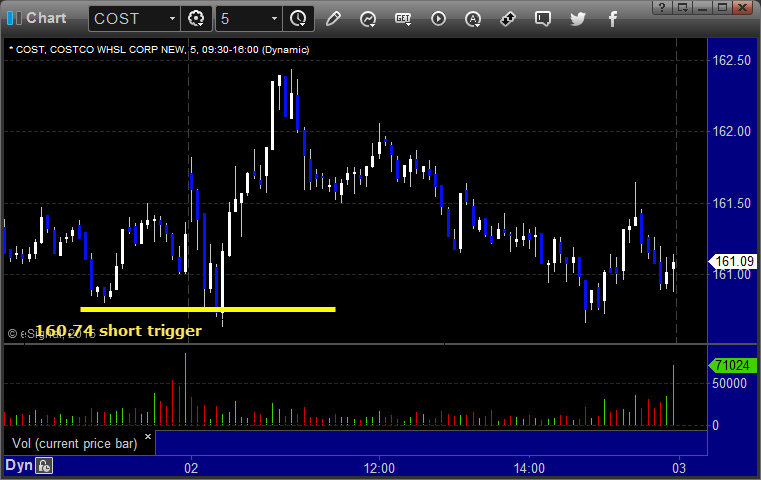The image size is (761, 480).
Task: Start bar replay with the play icon
Action: click(438, 19)
